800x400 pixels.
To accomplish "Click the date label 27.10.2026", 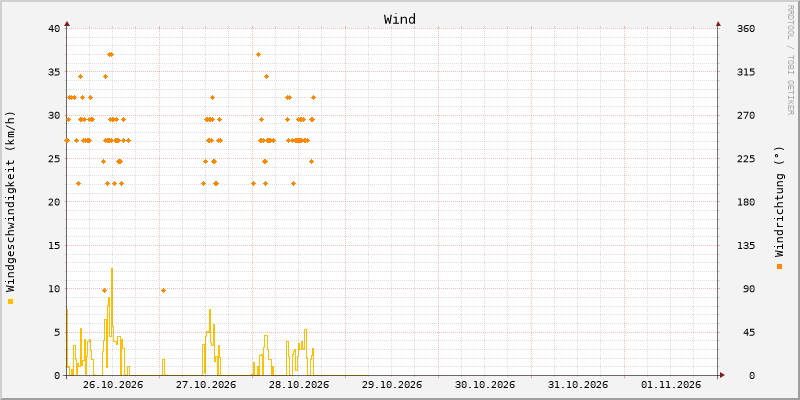I will pyautogui.click(x=206, y=385).
